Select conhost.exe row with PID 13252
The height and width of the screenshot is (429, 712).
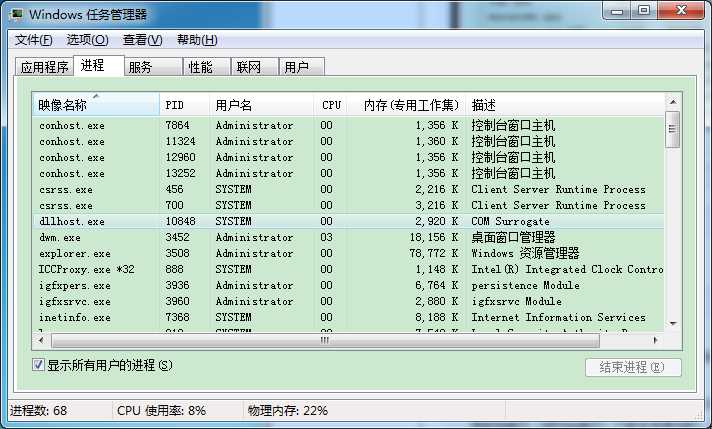(x=348, y=173)
